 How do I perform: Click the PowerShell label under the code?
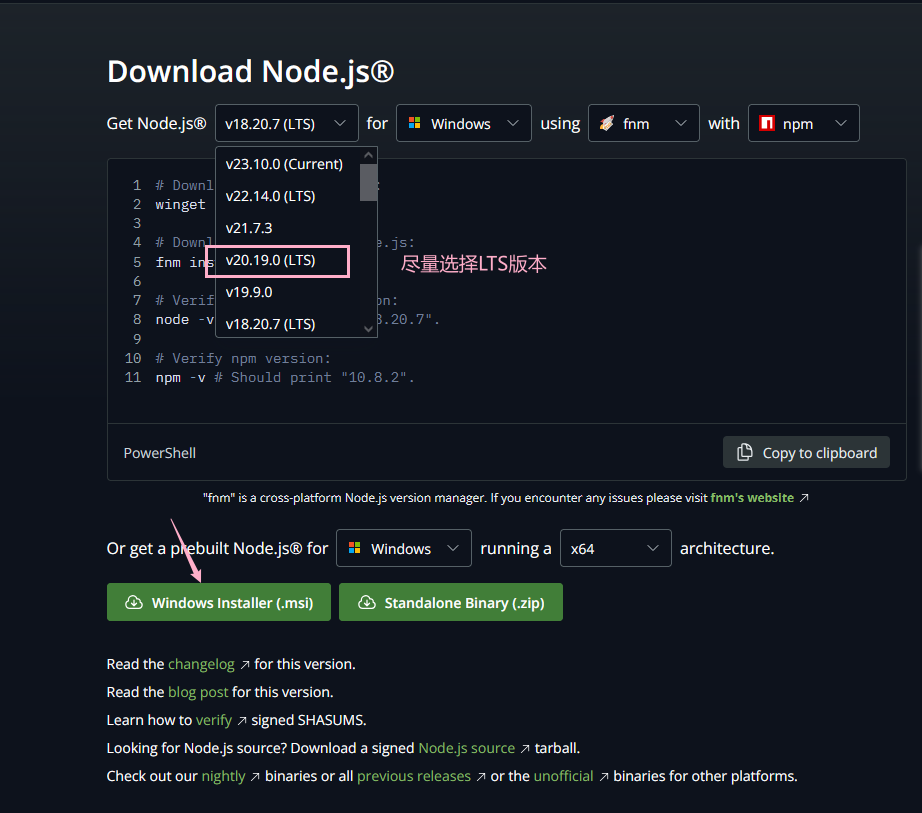pyautogui.click(x=159, y=453)
